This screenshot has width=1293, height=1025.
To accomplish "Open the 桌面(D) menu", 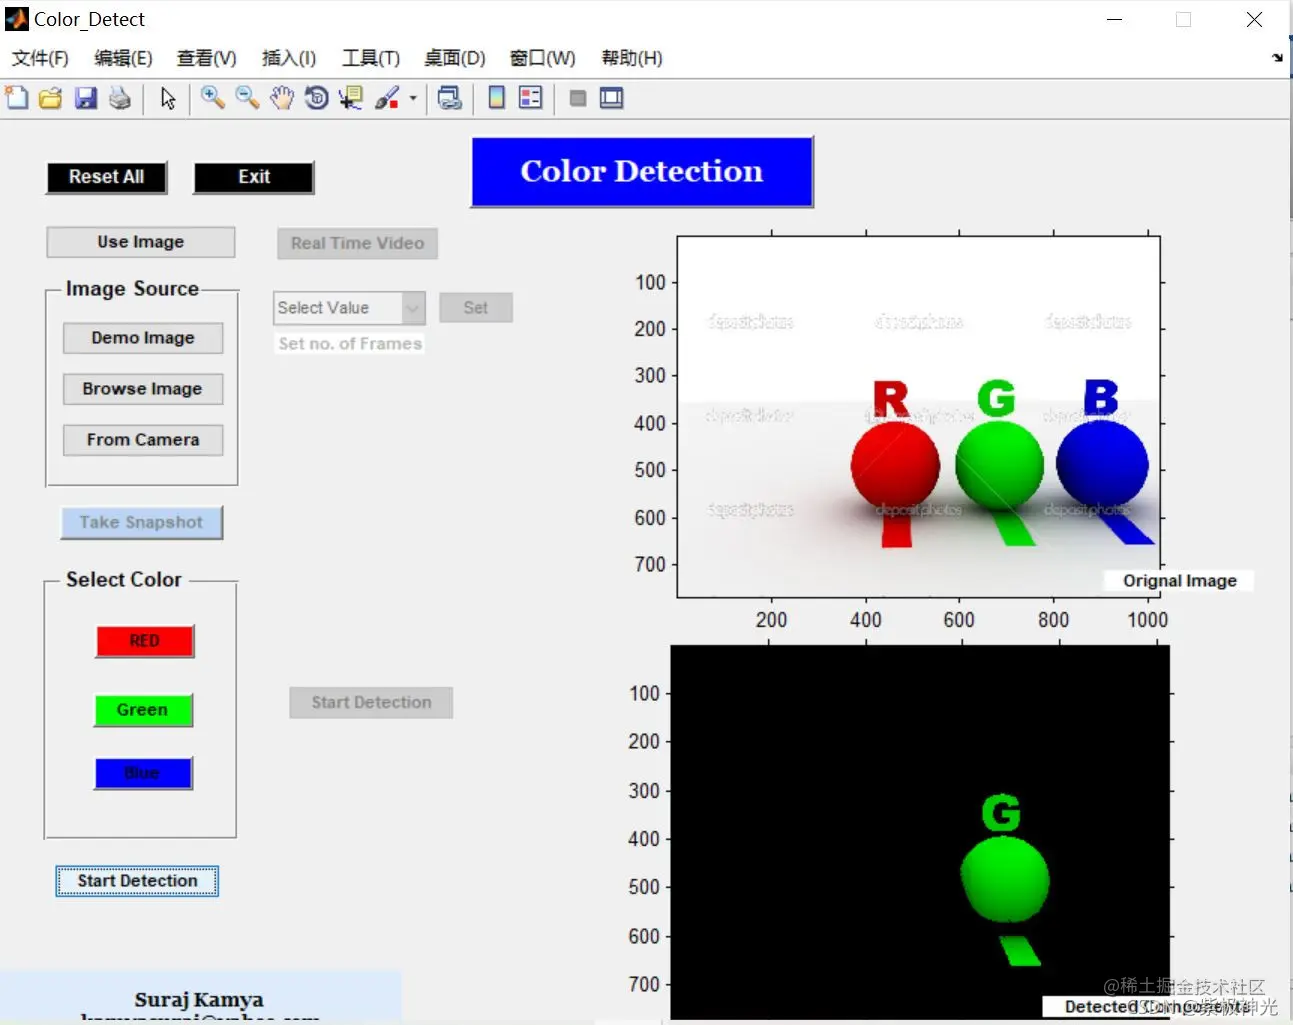I will (455, 58).
